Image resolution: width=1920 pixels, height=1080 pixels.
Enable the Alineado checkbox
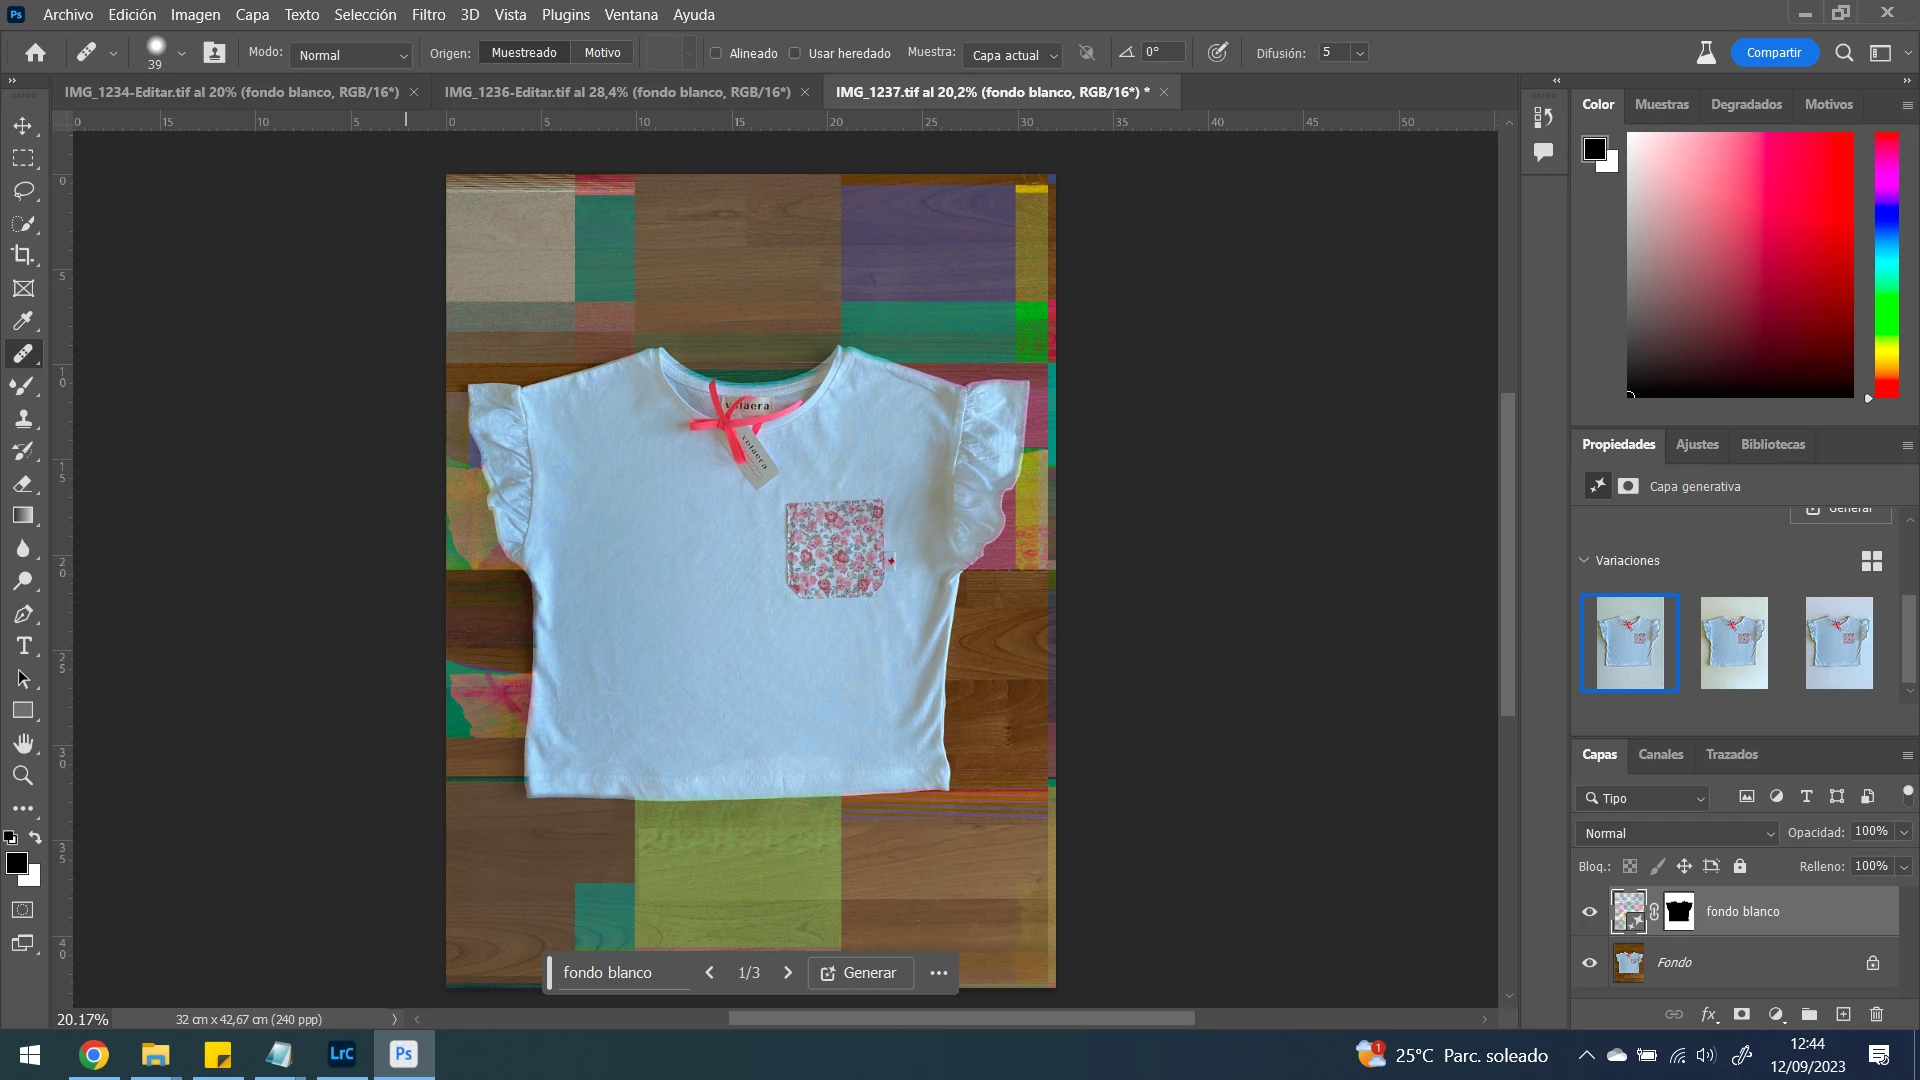[x=715, y=53]
